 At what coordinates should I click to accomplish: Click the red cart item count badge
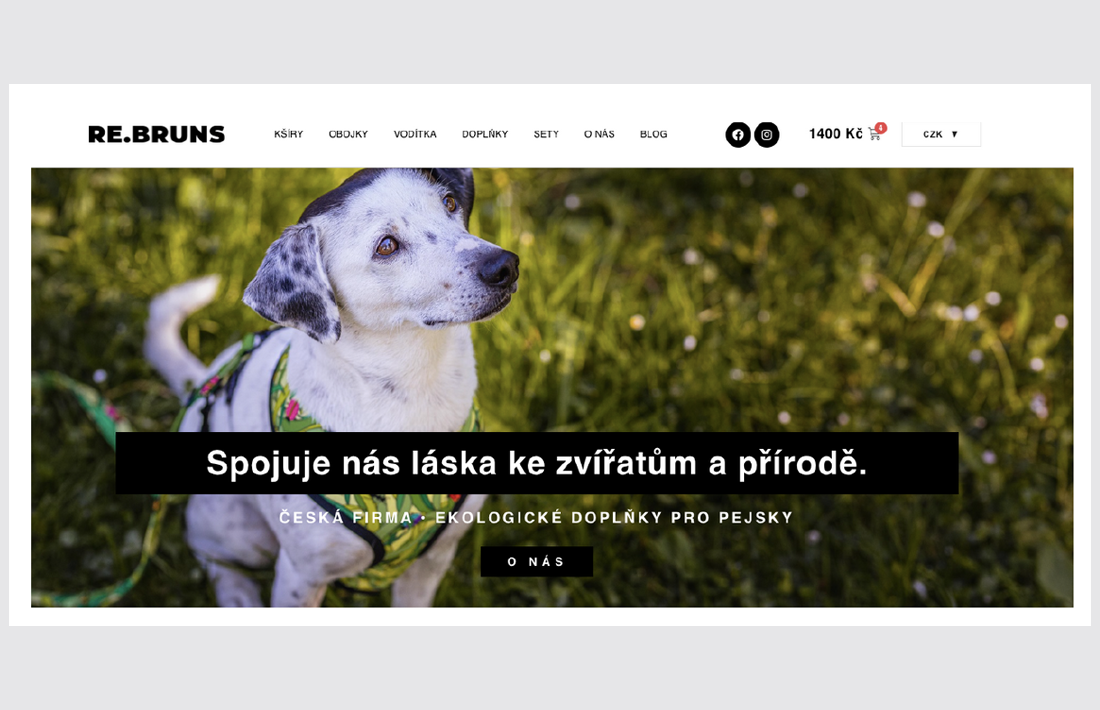coord(881,128)
